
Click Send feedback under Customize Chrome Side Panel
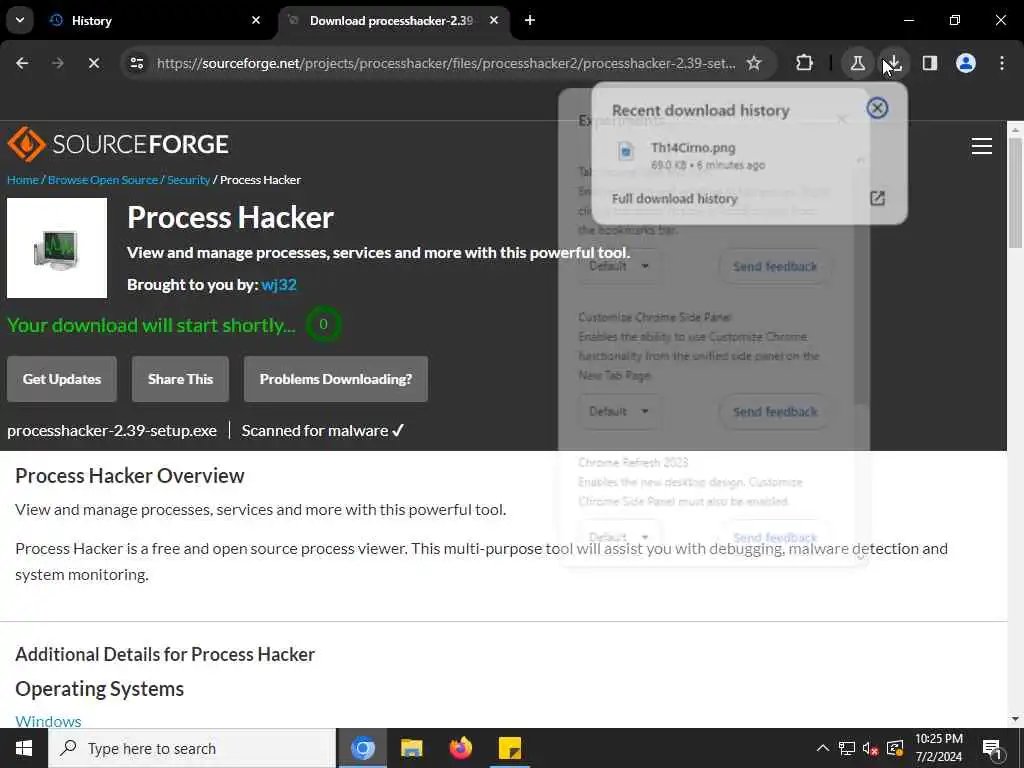(775, 411)
